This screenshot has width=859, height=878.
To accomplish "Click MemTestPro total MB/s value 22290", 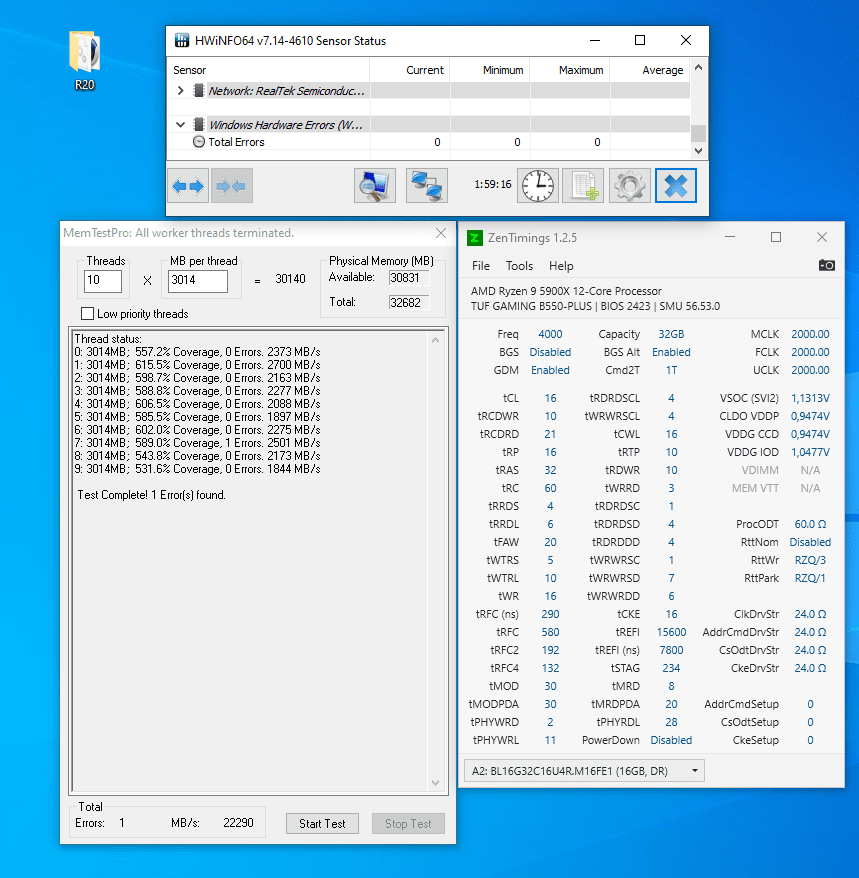I will pos(238,823).
